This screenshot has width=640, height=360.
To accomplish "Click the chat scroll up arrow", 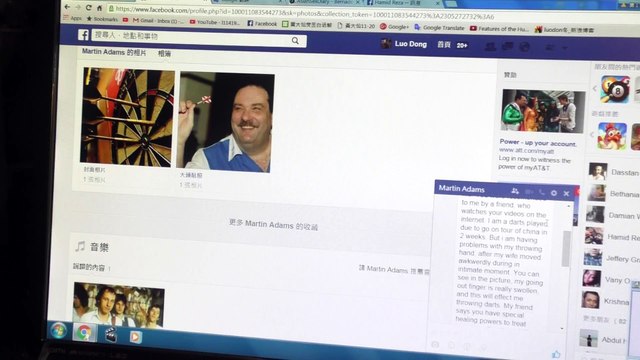I will coord(569,207).
